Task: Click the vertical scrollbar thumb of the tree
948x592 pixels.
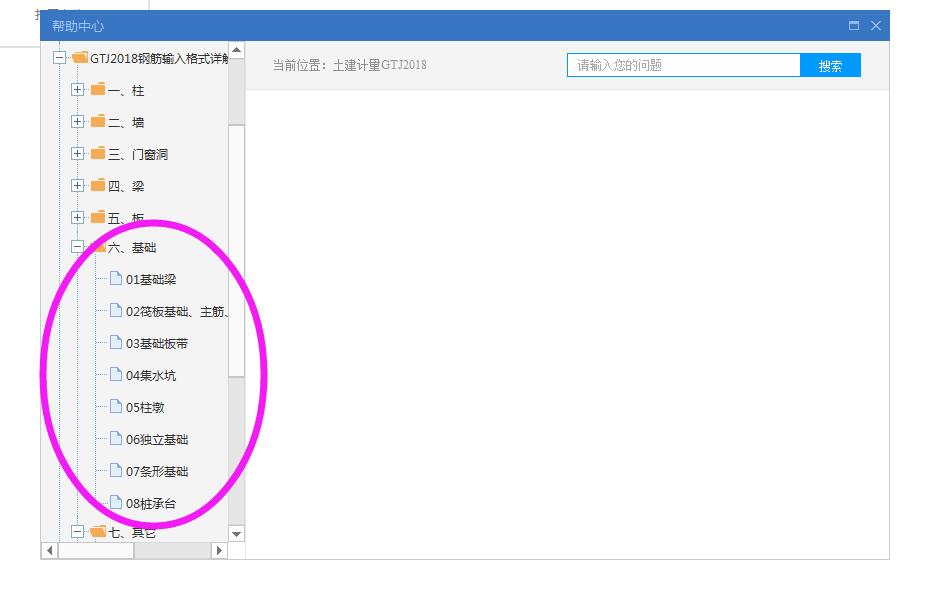Action: coord(236,251)
